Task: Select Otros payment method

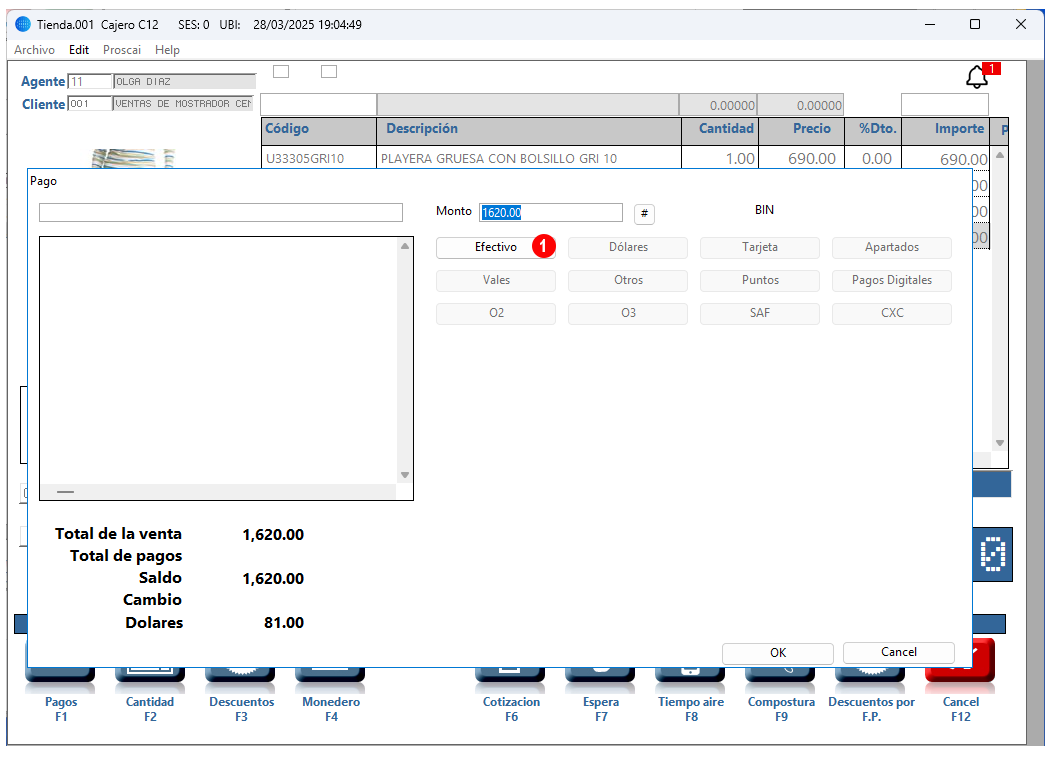Action: click(x=628, y=280)
